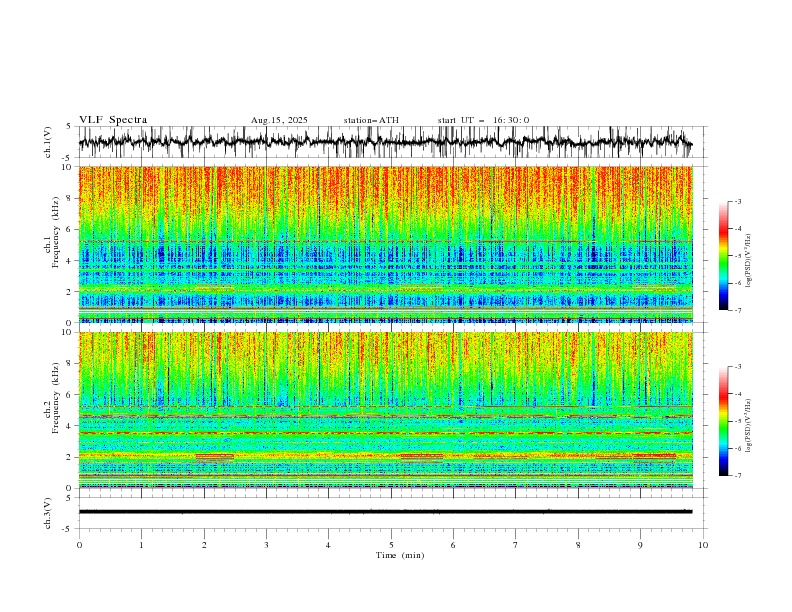Select the "ch.1 Frequency (kHz)" axis label

click(x=53, y=231)
